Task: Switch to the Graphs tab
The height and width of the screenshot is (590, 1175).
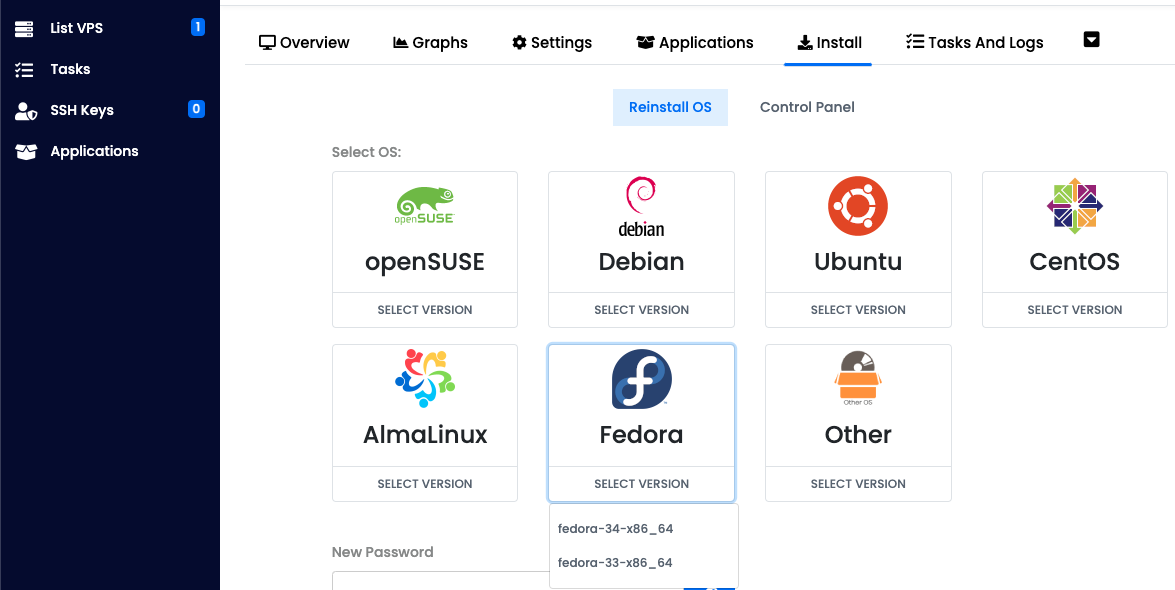Action: pyautogui.click(x=430, y=43)
